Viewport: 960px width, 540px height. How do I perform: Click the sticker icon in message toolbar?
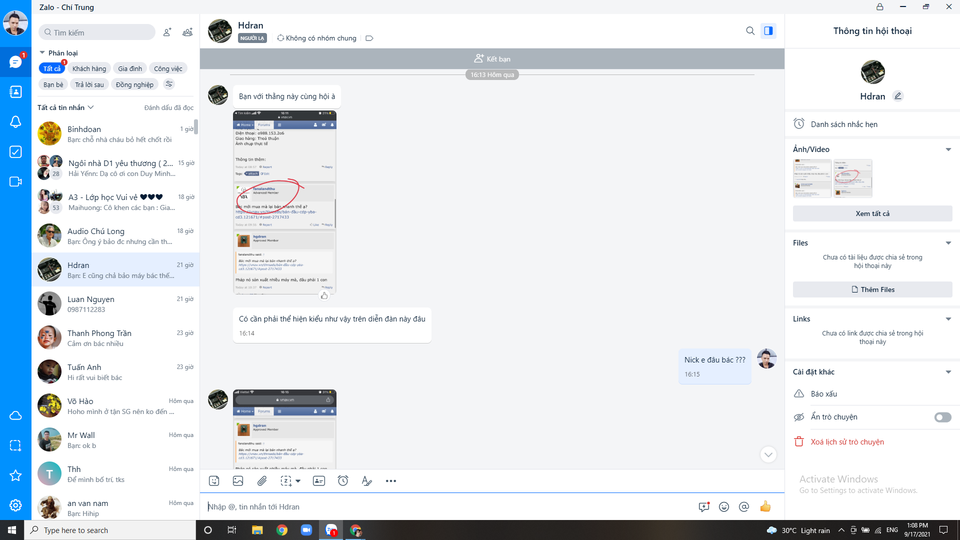tap(214, 481)
